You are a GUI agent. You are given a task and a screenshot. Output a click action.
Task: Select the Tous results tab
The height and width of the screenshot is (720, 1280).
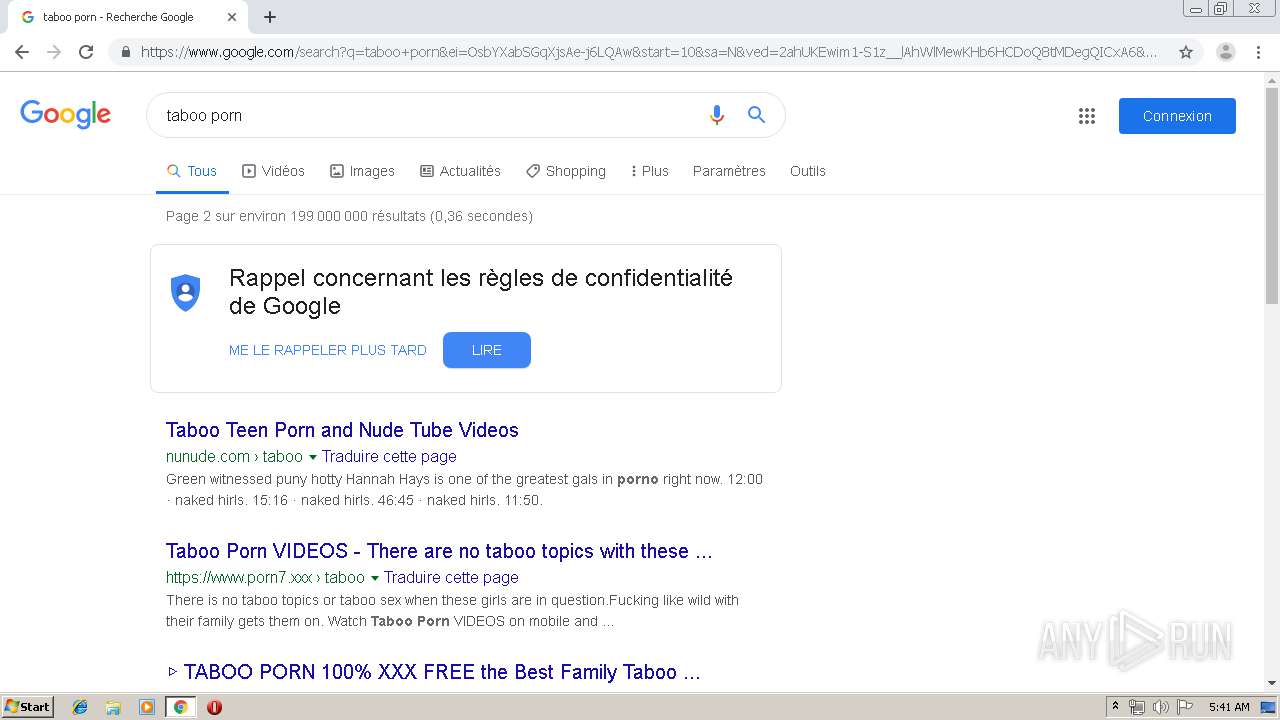coord(192,171)
